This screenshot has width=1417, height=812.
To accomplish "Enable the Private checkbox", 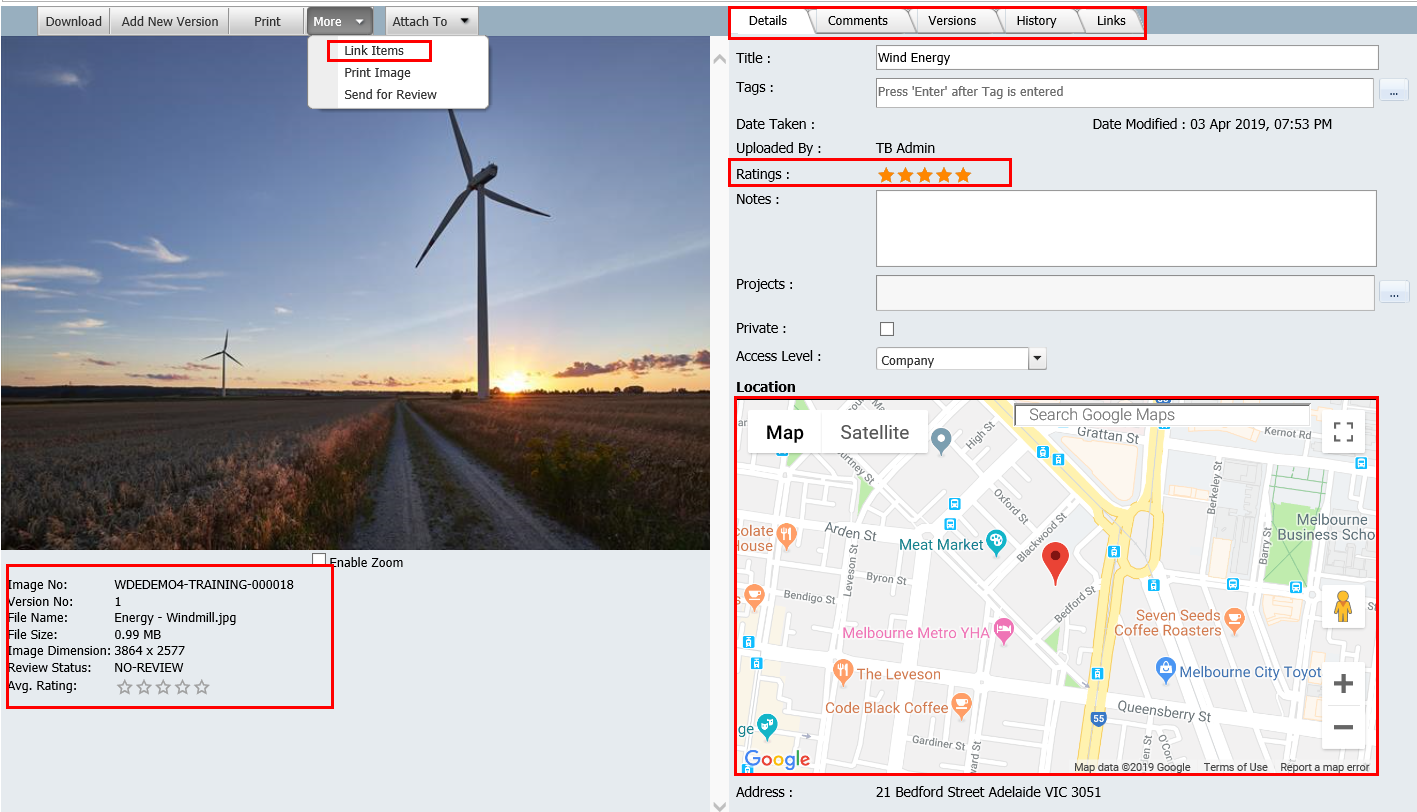I will tap(886, 329).
